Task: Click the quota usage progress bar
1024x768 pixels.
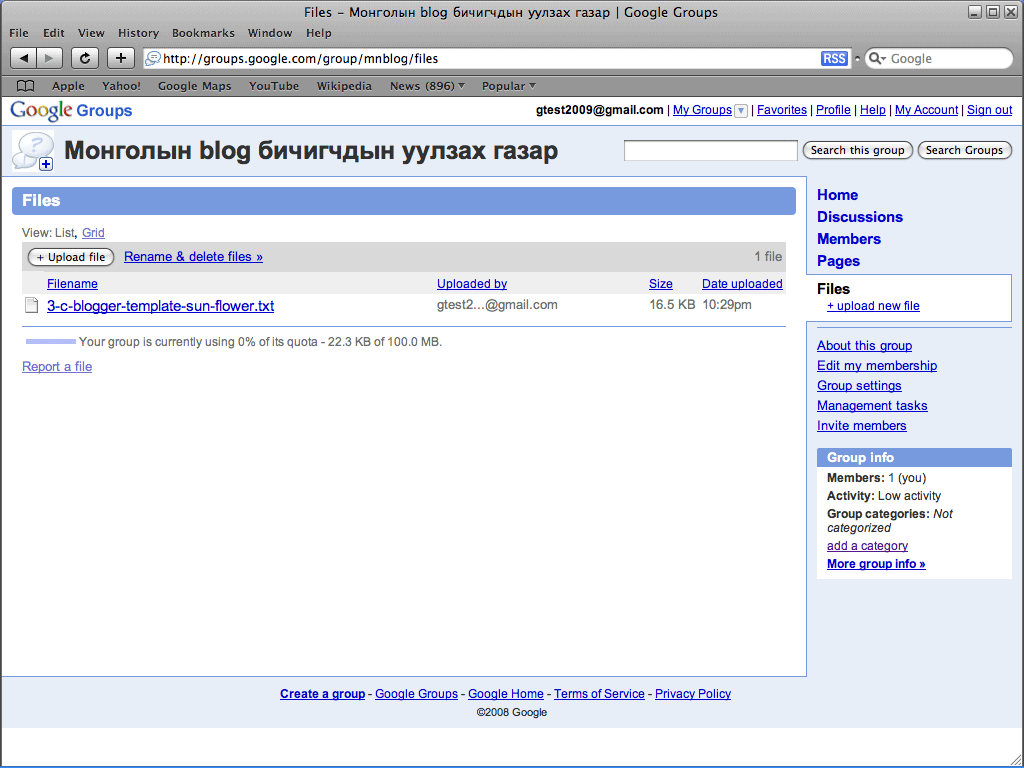Action: [51, 342]
